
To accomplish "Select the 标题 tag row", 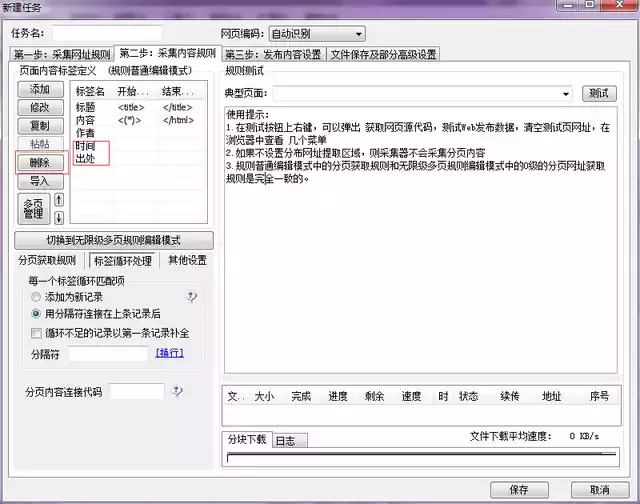I will click(x=138, y=107).
